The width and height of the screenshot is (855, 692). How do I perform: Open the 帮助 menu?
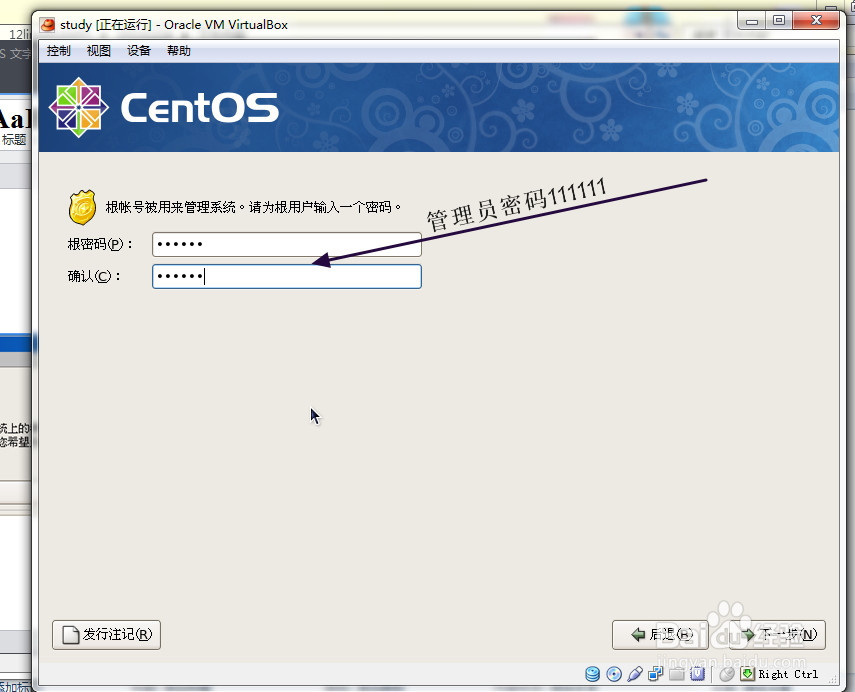pos(178,51)
